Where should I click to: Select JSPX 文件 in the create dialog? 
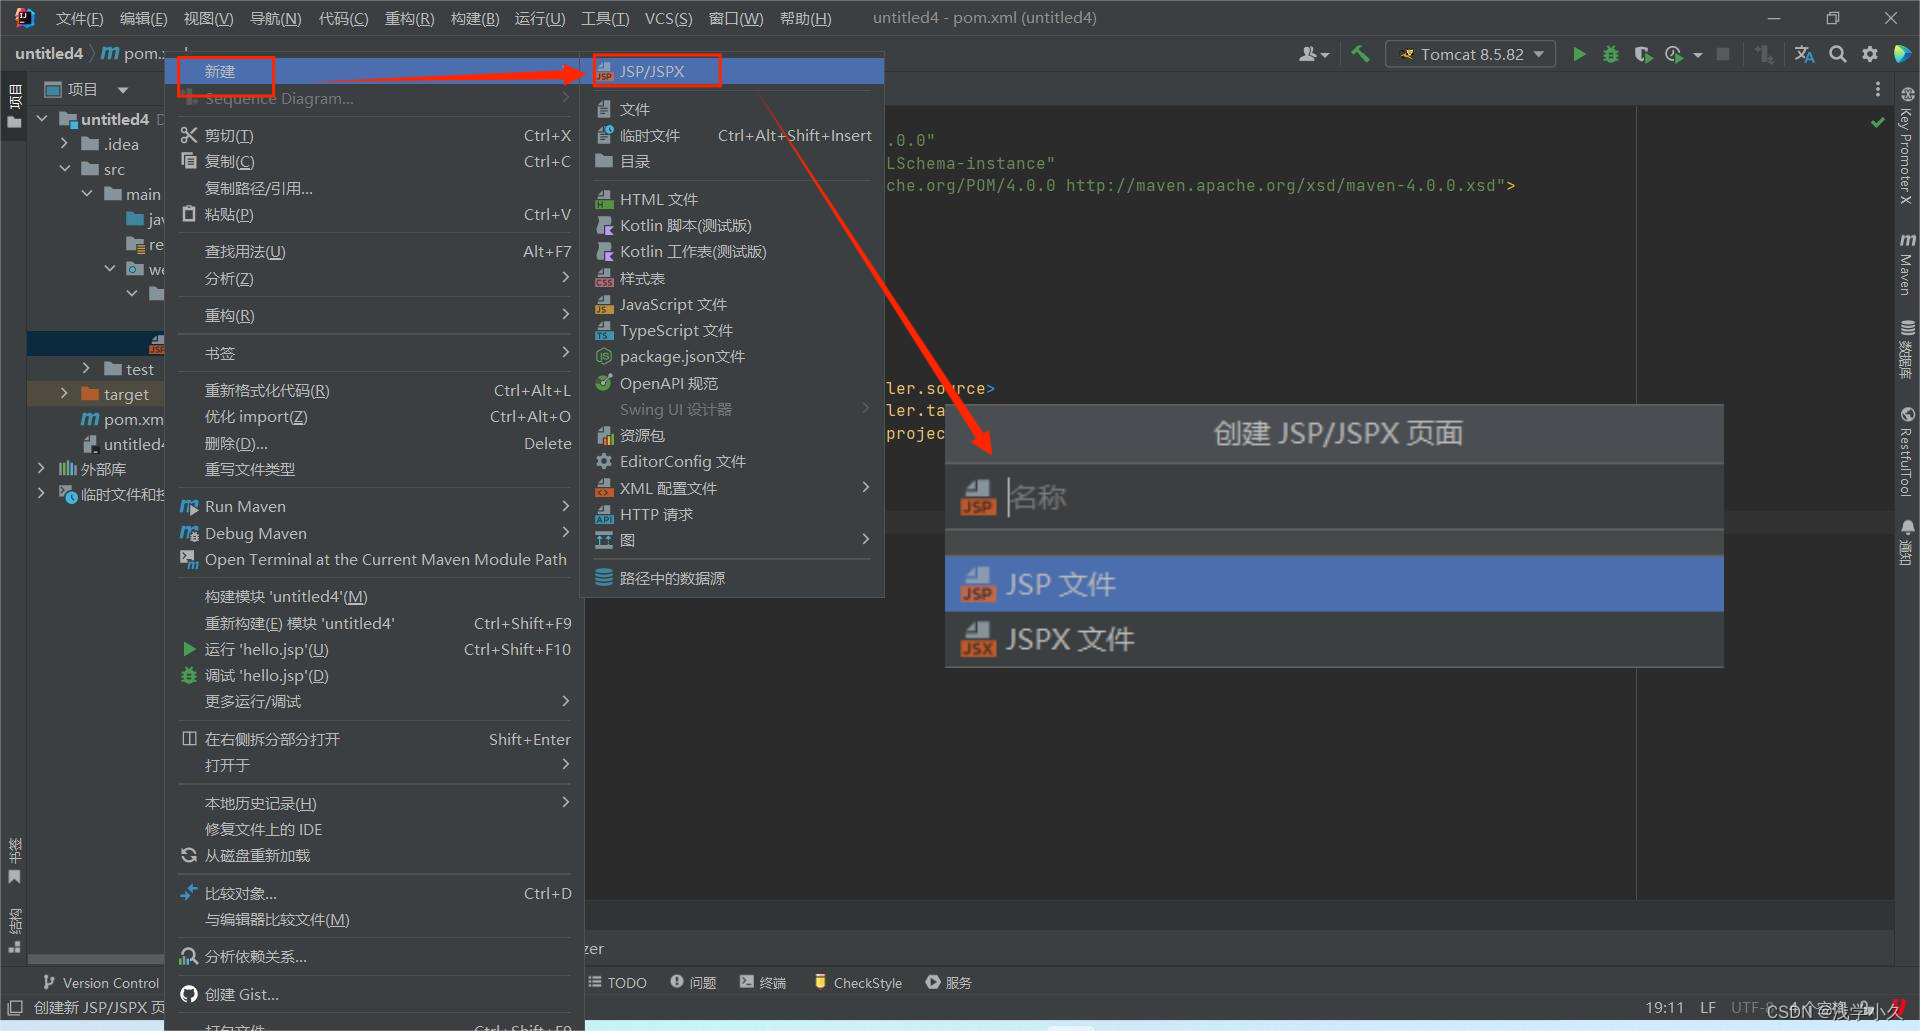(1334, 639)
